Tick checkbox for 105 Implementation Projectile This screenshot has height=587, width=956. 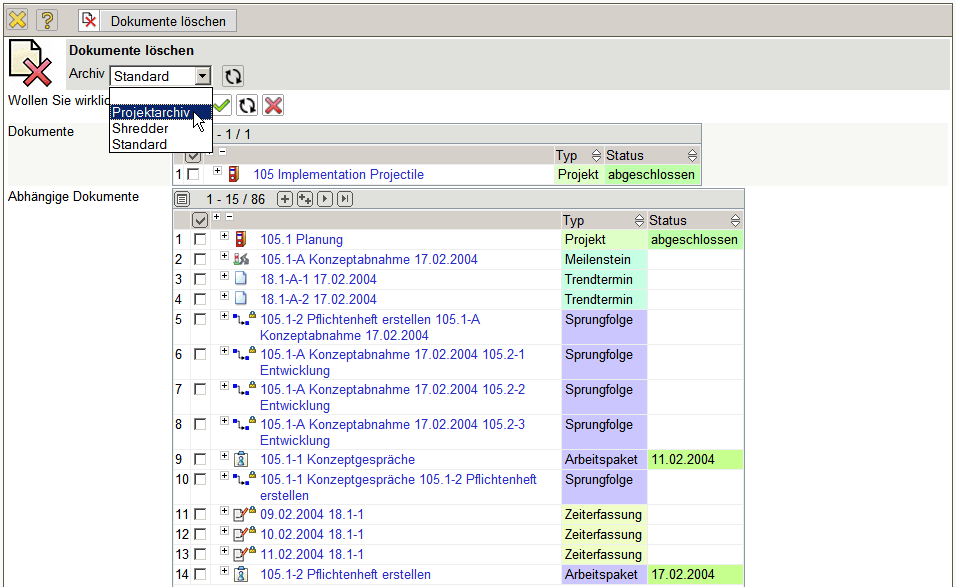click(x=193, y=174)
